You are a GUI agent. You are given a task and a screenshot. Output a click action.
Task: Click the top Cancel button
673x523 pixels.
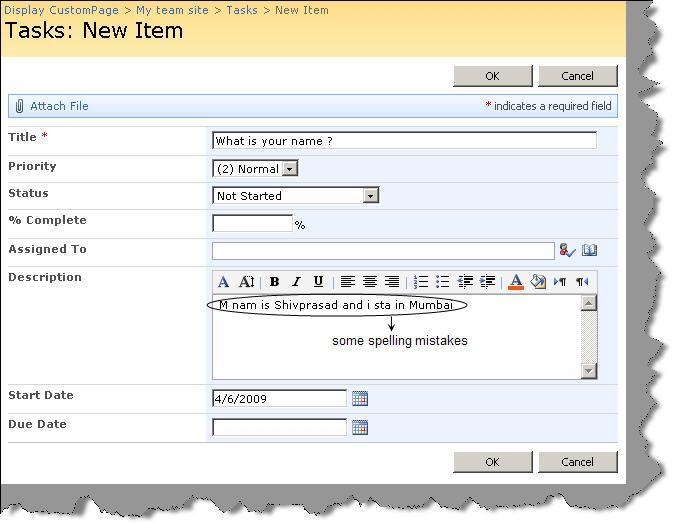click(x=578, y=76)
